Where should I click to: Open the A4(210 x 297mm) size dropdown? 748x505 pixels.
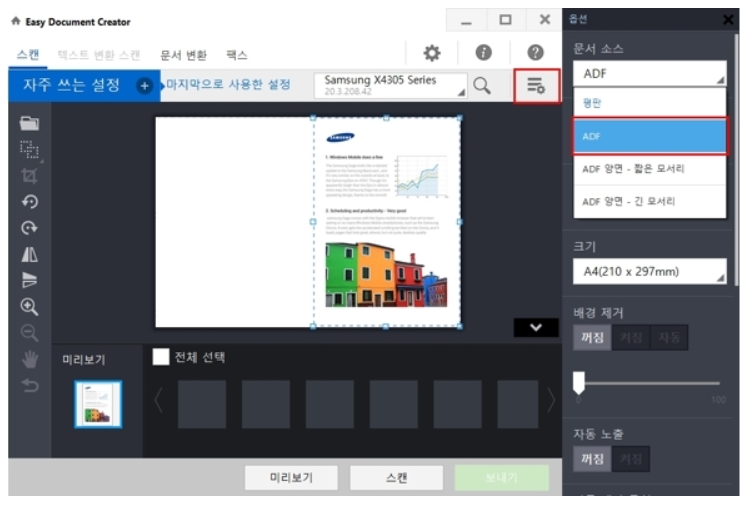650,271
